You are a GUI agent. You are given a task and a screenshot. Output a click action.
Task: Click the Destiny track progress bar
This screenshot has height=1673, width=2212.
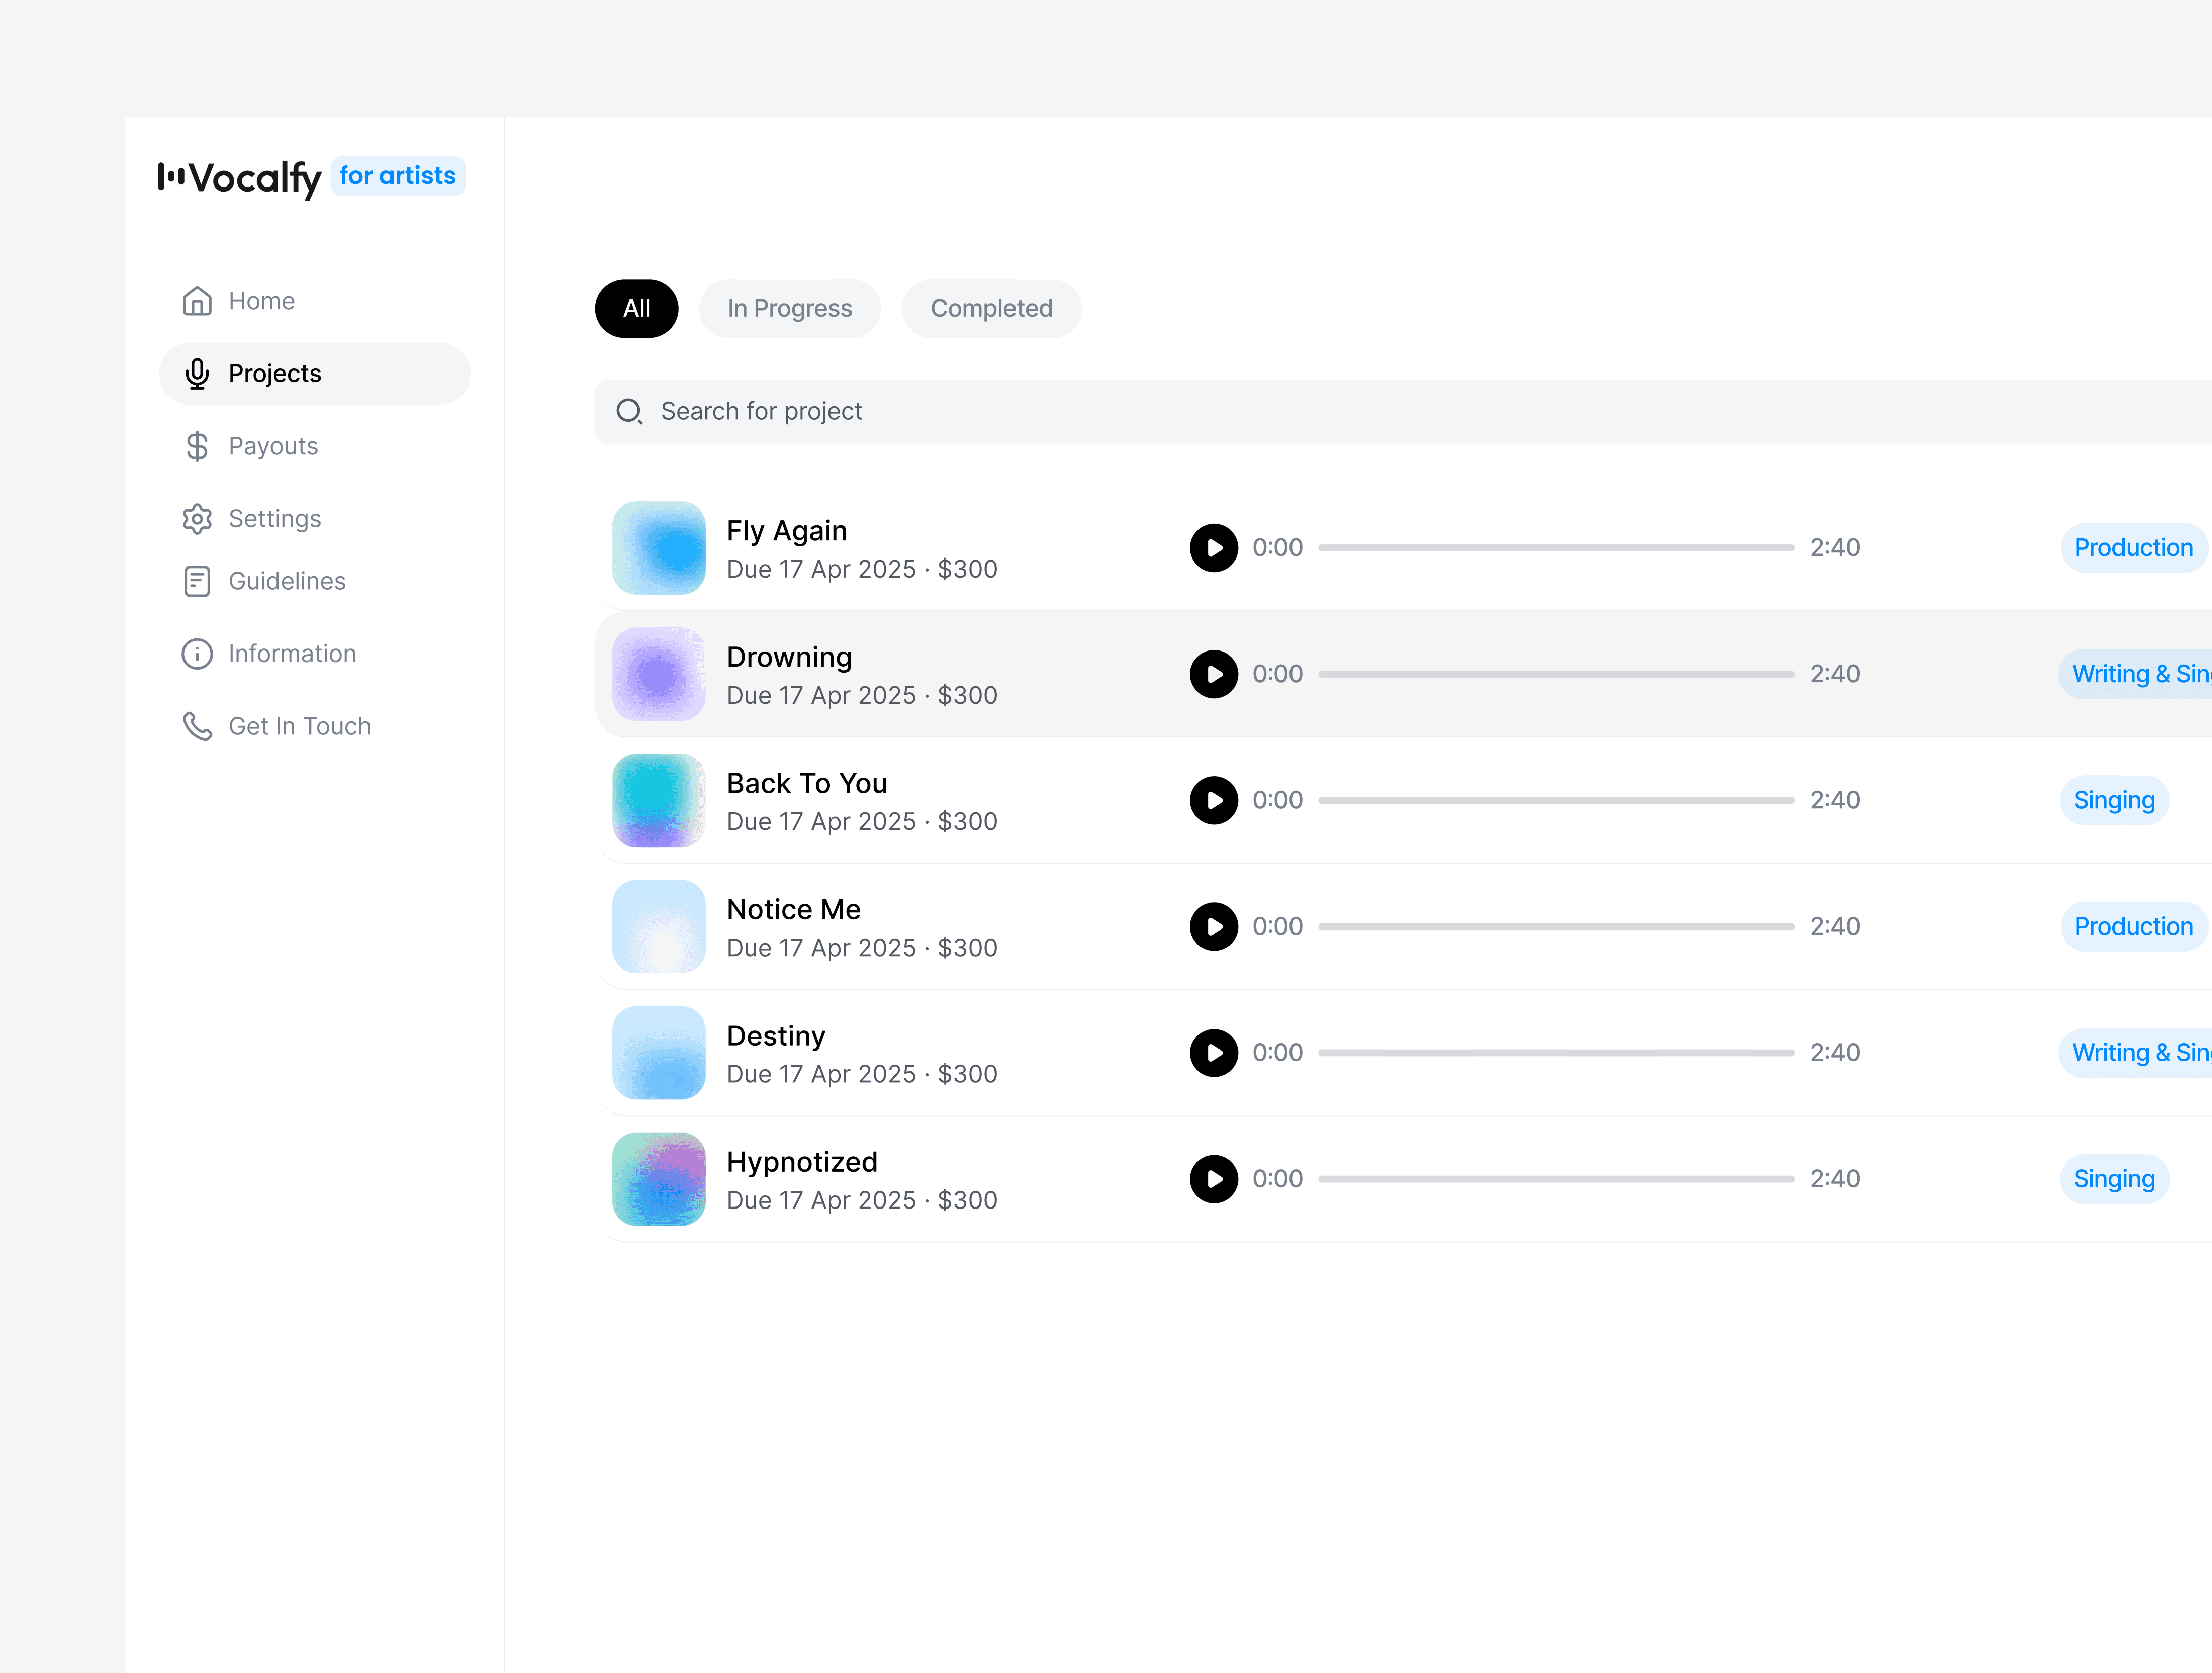coord(1555,1053)
